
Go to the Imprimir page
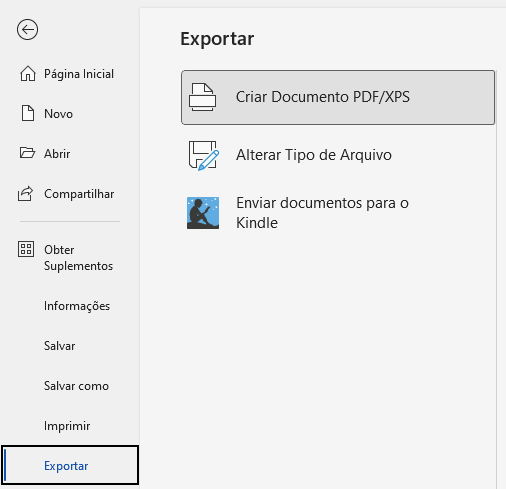[x=67, y=426]
